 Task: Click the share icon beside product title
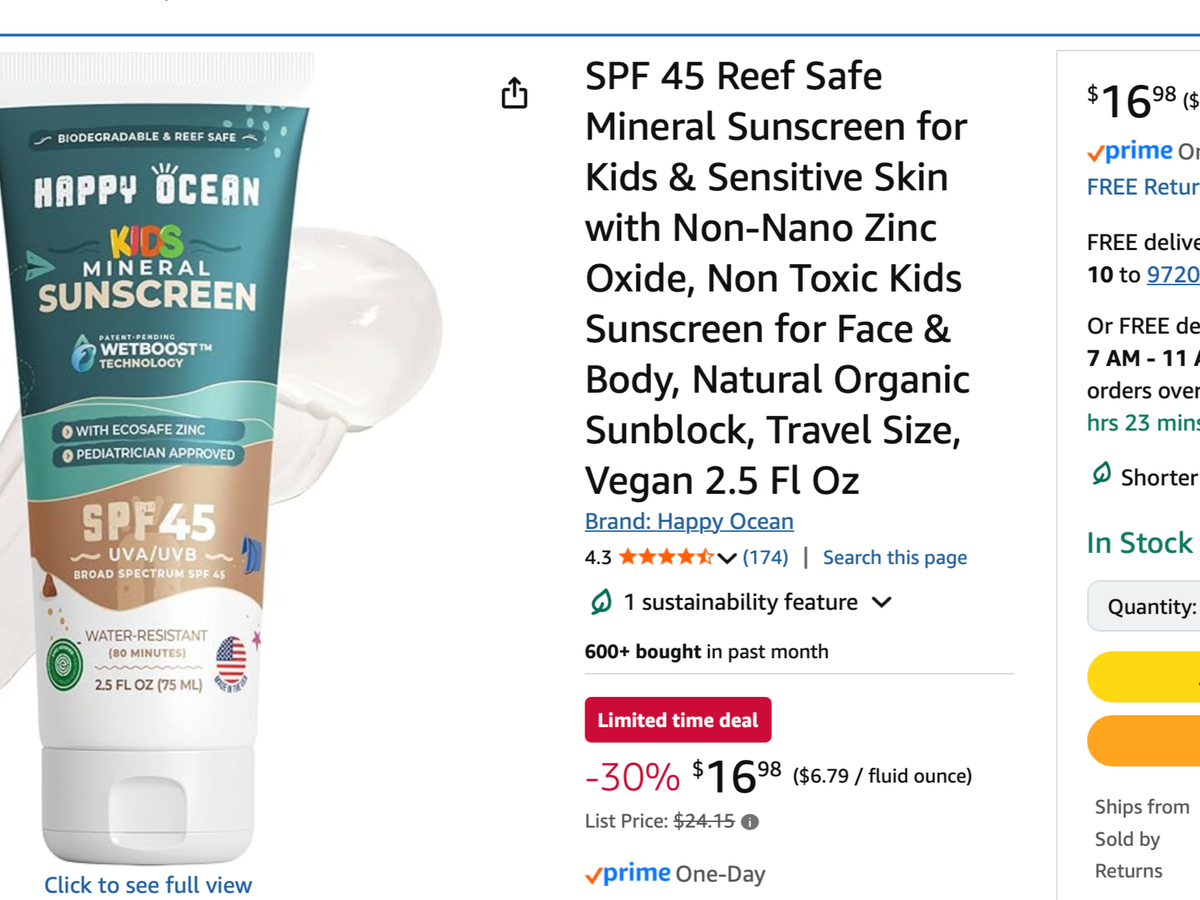pos(514,94)
